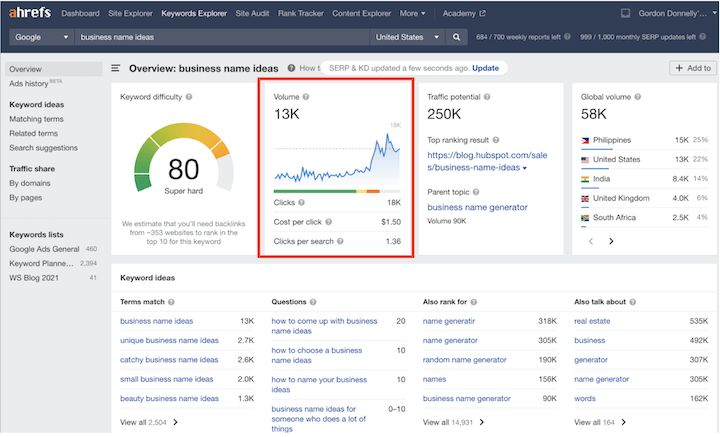Open Traffic share By domains

(30, 183)
